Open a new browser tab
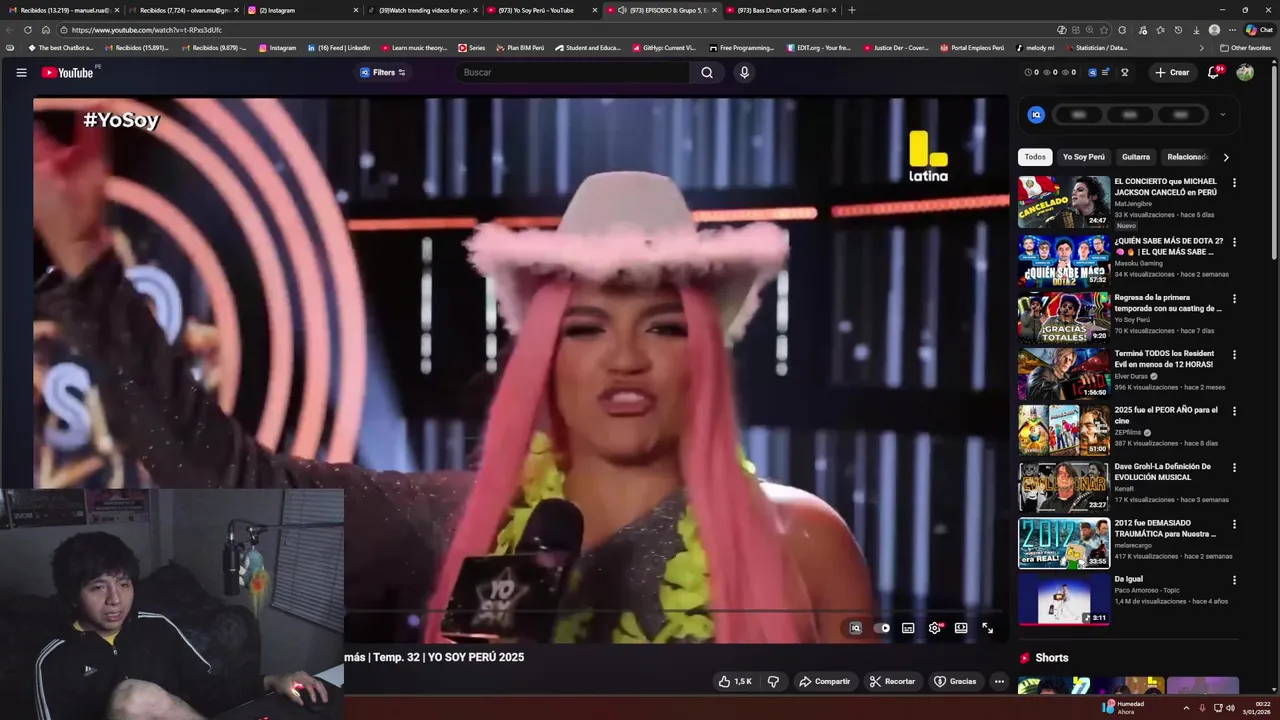Viewport: 1280px width, 720px height. [851, 10]
